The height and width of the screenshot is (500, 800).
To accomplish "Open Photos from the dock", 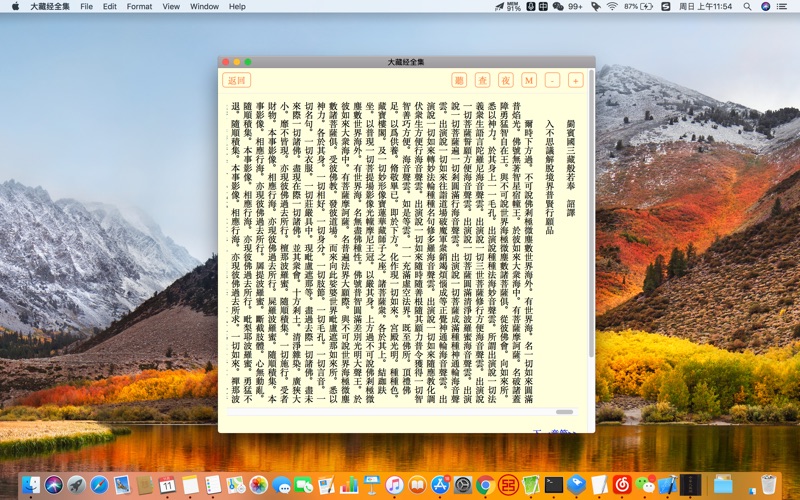I will (x=259, y=485).
